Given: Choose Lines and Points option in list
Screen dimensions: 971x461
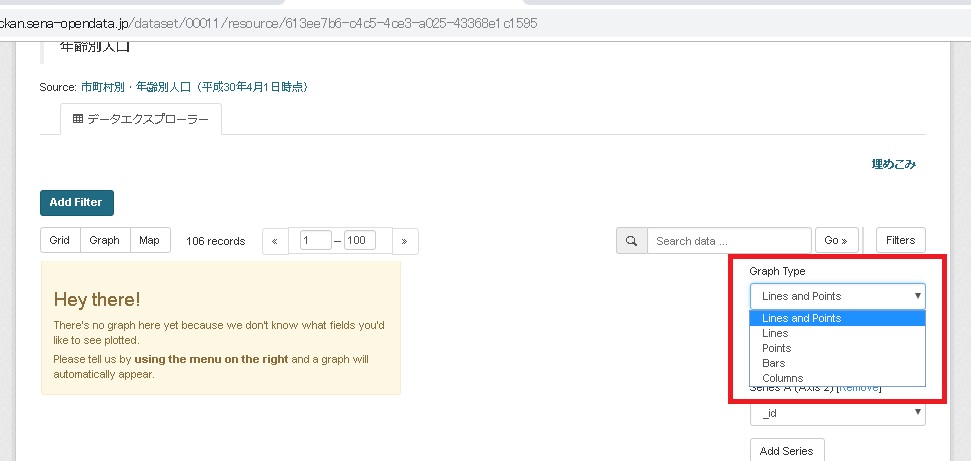Looking at the screenshot, I should click(x=802, y=318).
